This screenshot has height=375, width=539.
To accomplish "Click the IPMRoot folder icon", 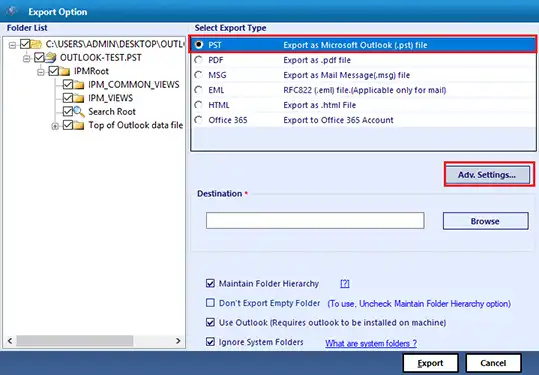I will click(x=64, y=71).
